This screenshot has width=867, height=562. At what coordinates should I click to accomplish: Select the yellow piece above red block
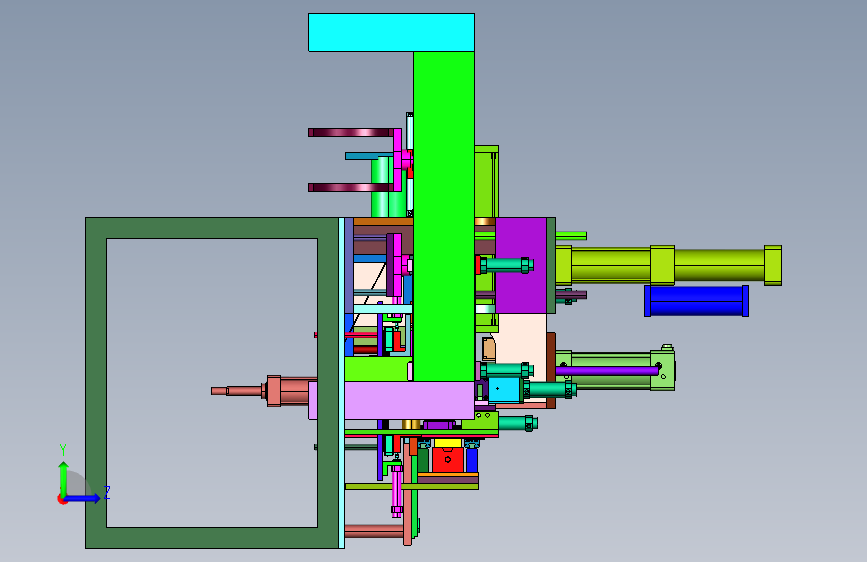coord(448,443)
